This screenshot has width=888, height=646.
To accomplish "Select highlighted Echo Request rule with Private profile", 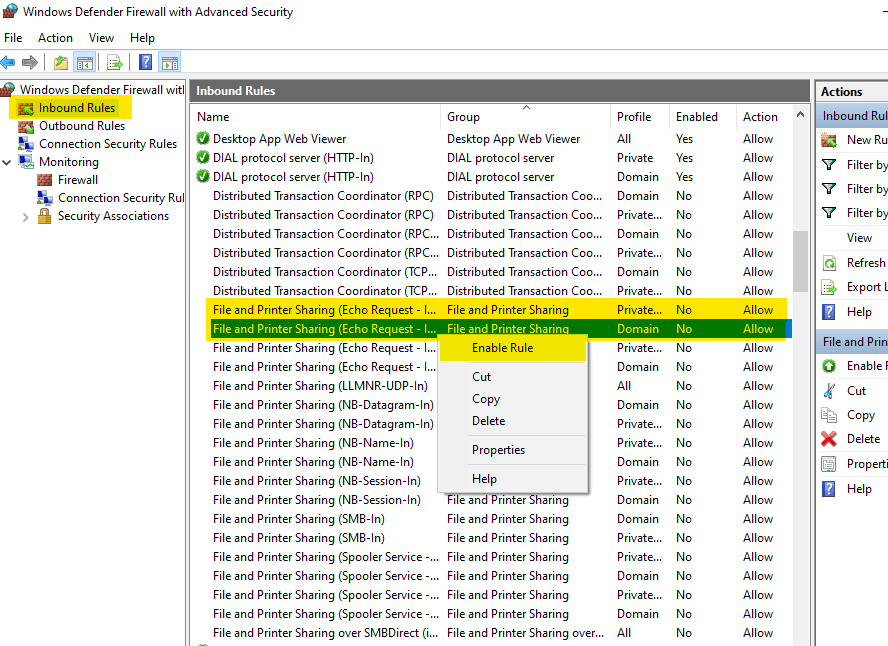I will pos(490,310).
